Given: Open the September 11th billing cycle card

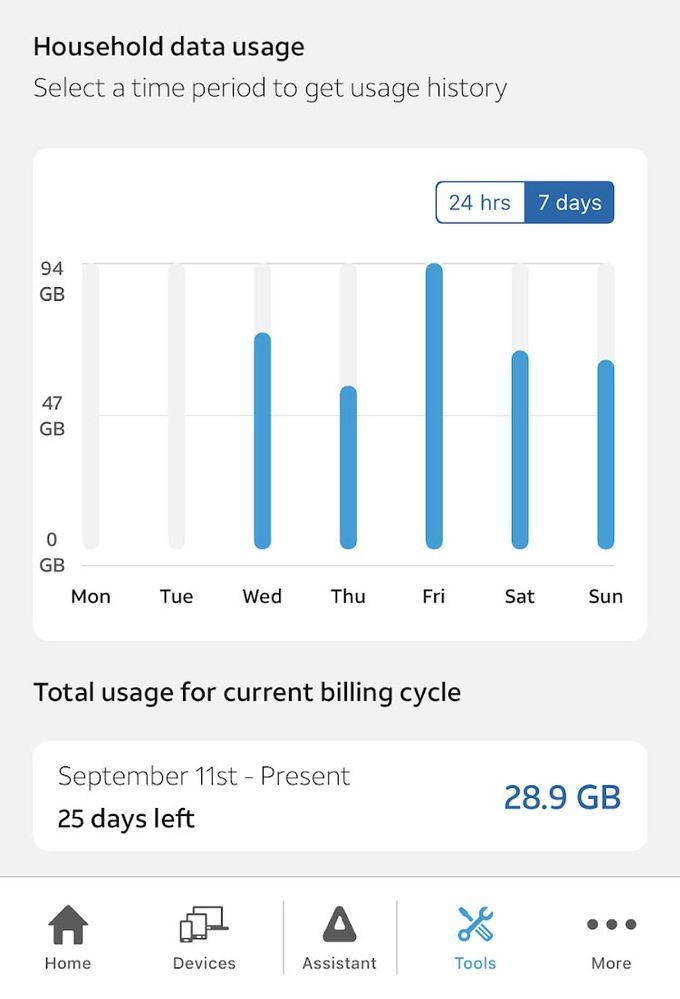Looking at the screenshot, I should point(340,796).
